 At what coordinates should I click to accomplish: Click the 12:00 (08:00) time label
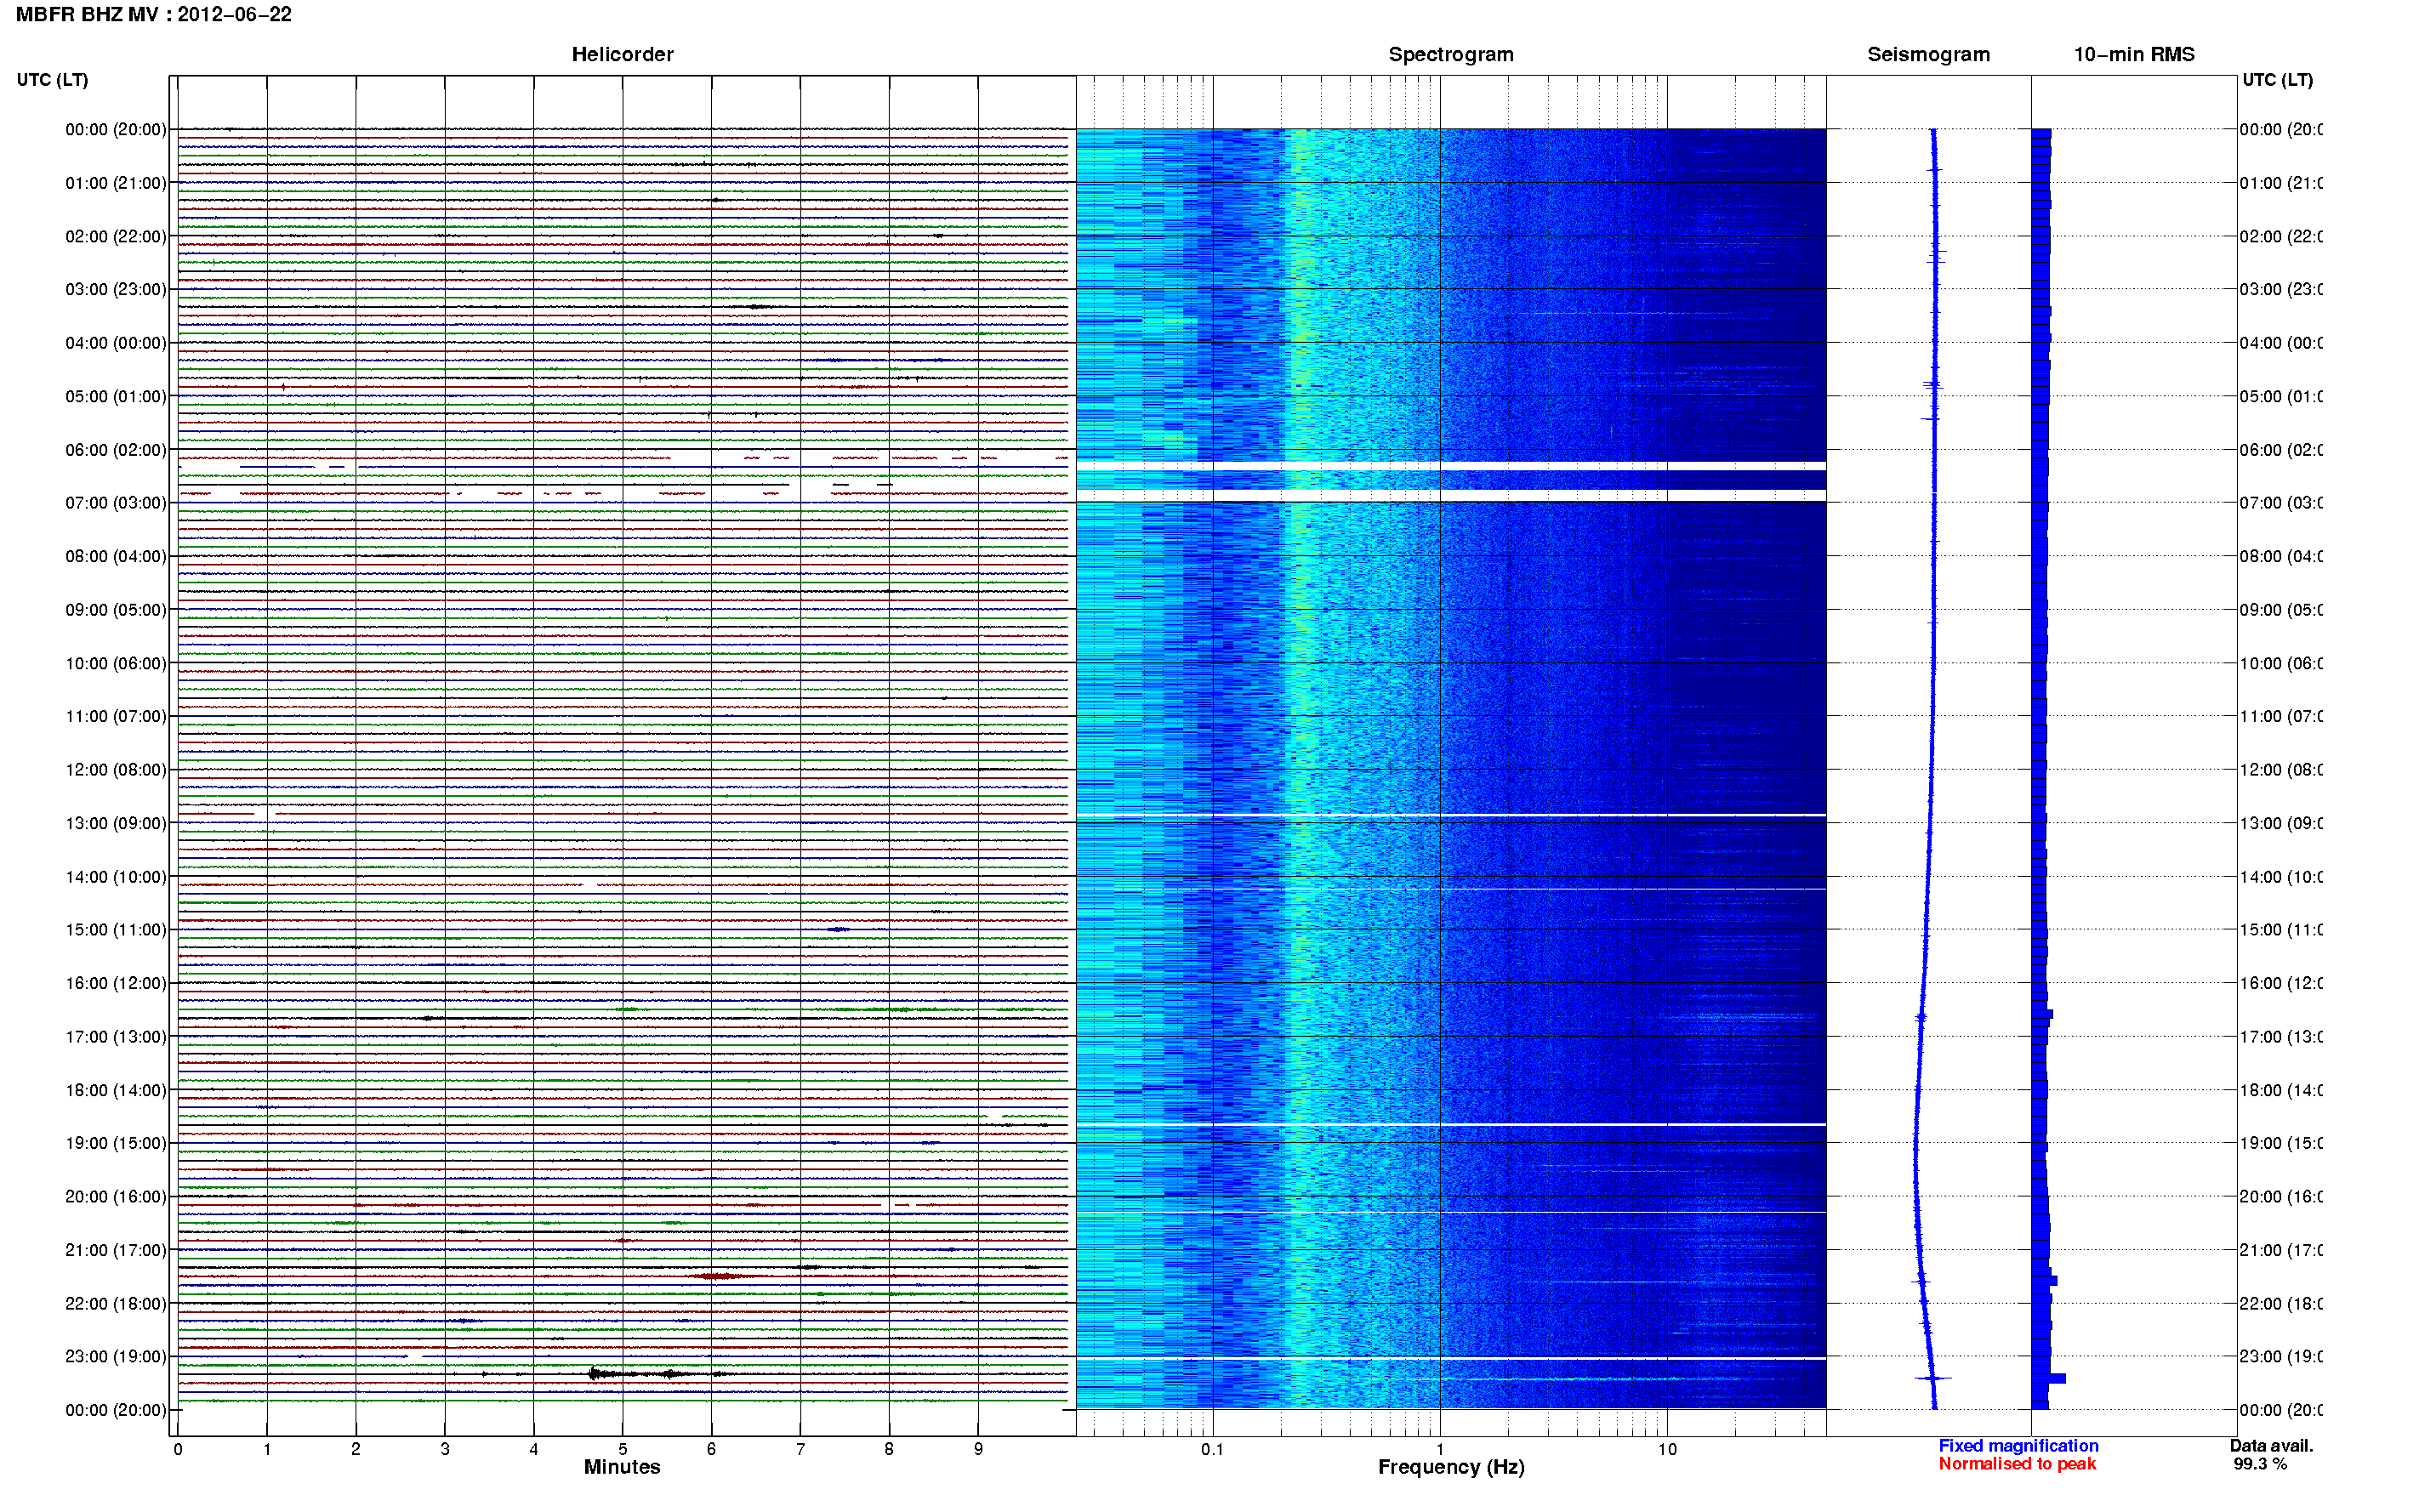tap(116, 769)
